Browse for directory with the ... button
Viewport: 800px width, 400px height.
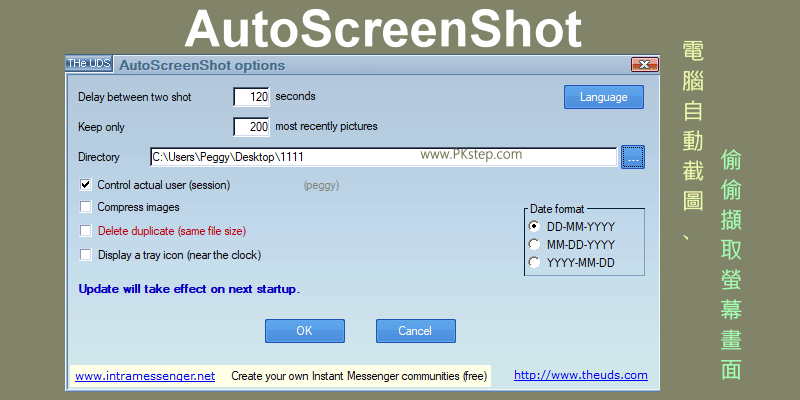click(633, 157)
